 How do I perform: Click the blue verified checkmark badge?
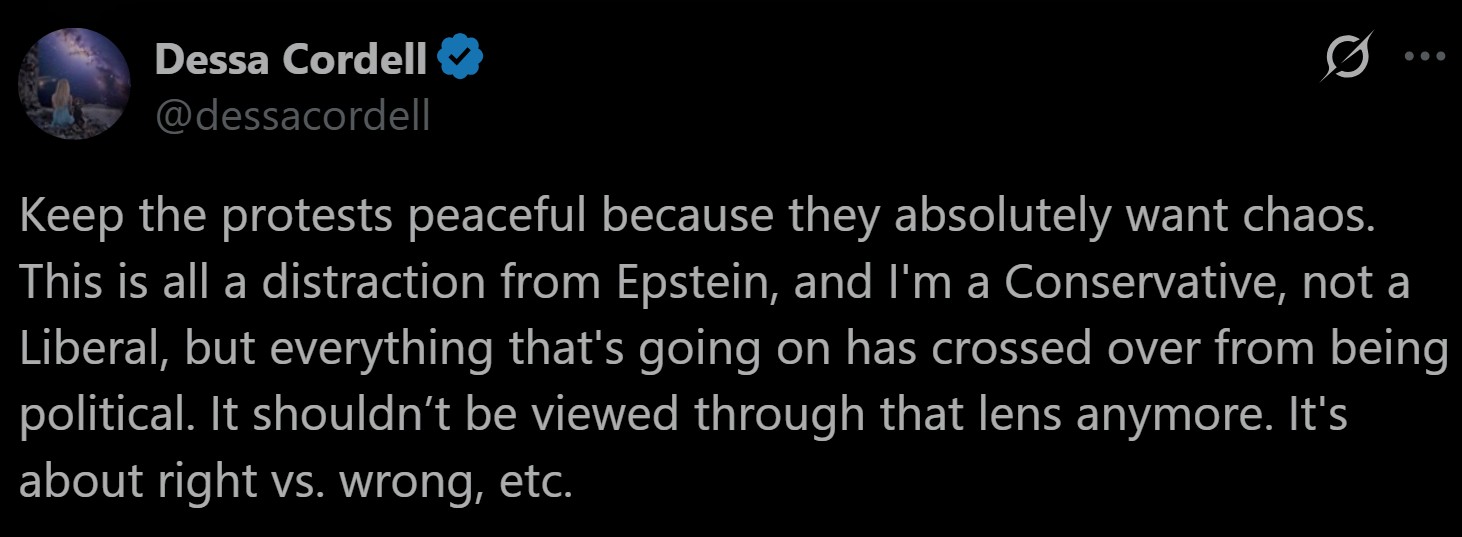coord(463,61)
